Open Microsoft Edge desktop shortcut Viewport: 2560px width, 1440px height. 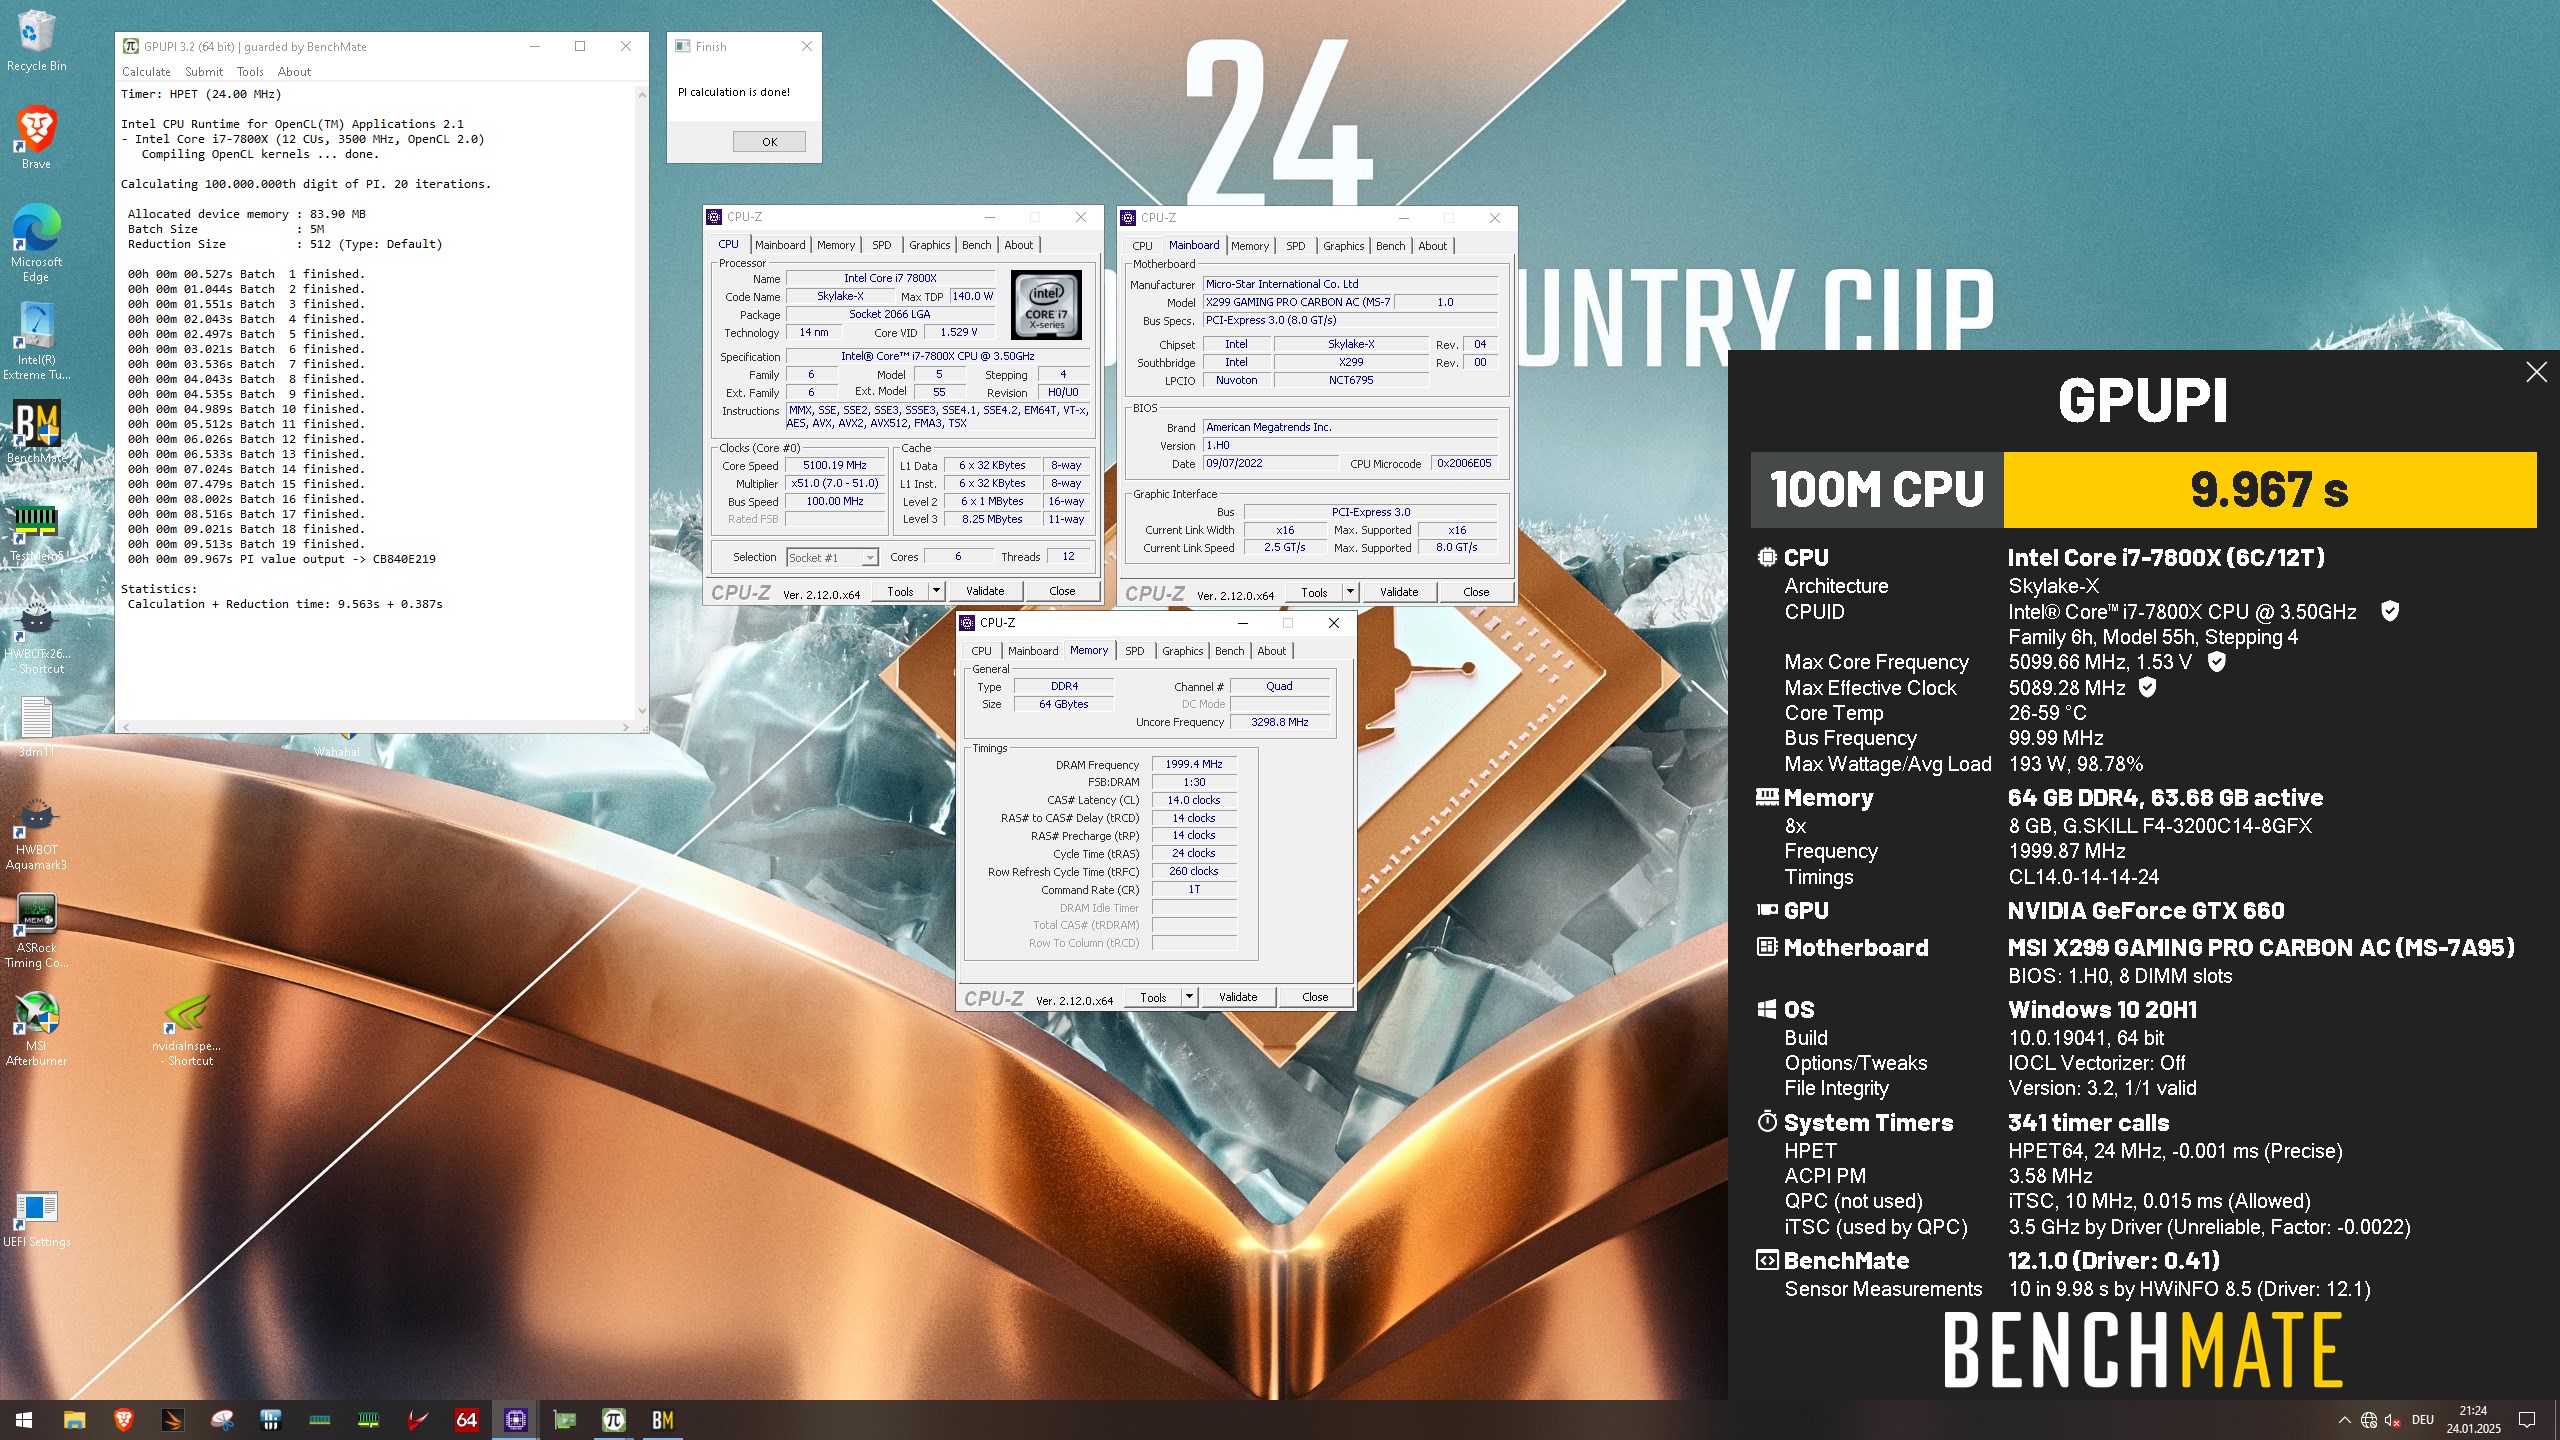36,242
